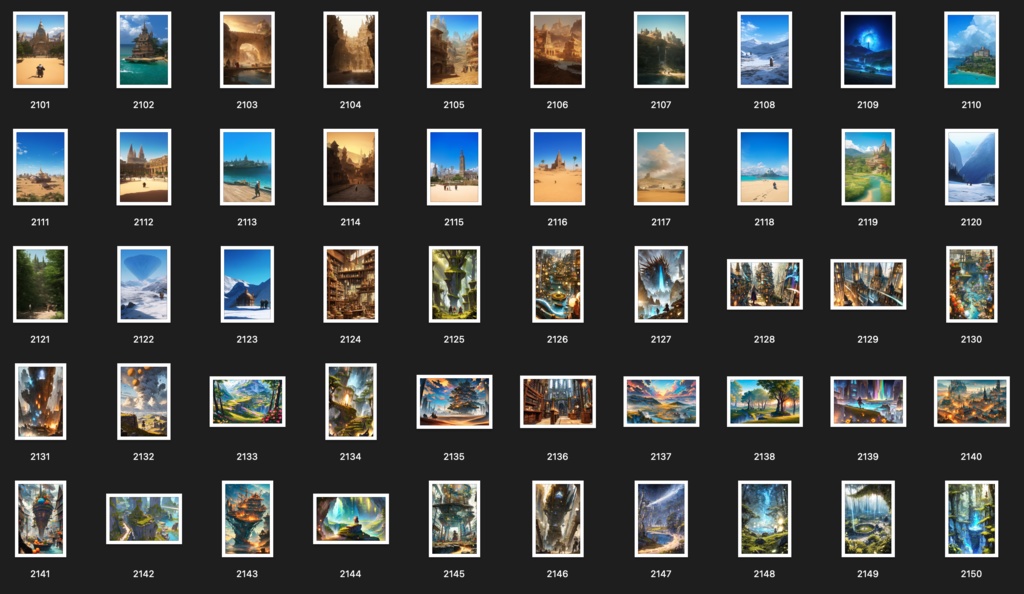Viewport: 1024px width, 594px height.
Task: Select tower thumbnail 2115
Action: coord(454,167)
